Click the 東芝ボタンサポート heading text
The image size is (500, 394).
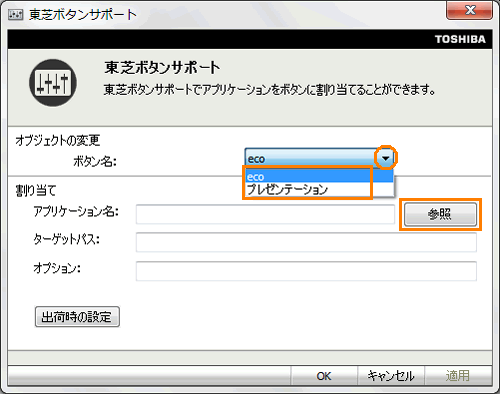tap(162, 68)
